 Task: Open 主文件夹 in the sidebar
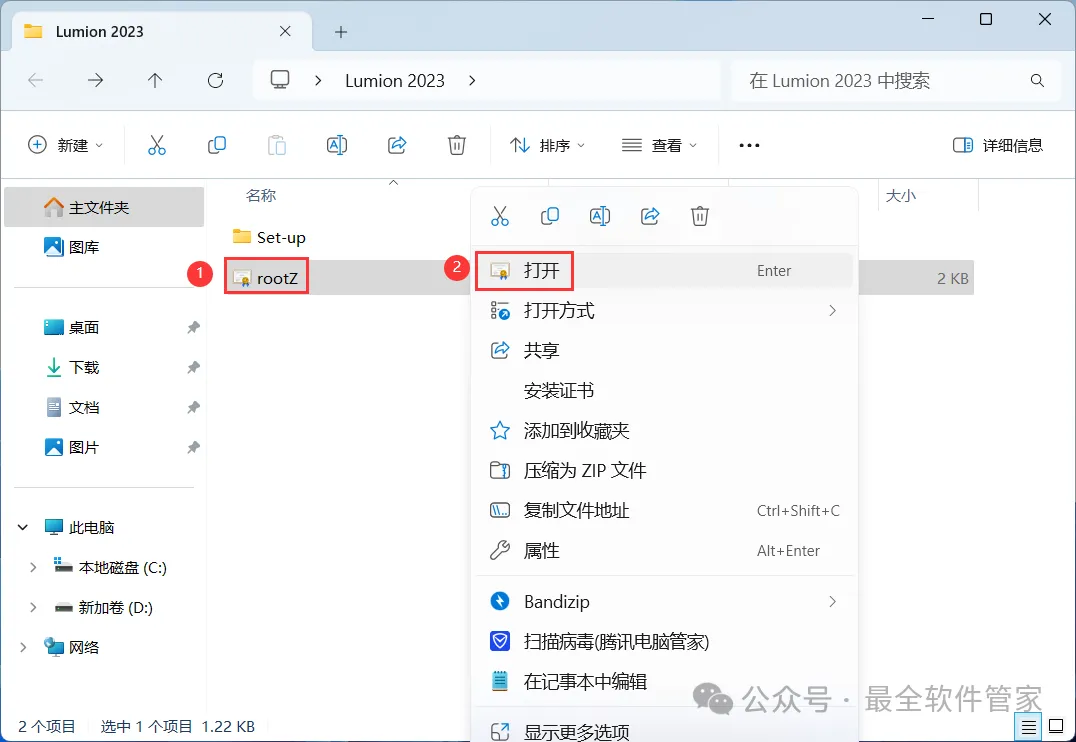104,207
